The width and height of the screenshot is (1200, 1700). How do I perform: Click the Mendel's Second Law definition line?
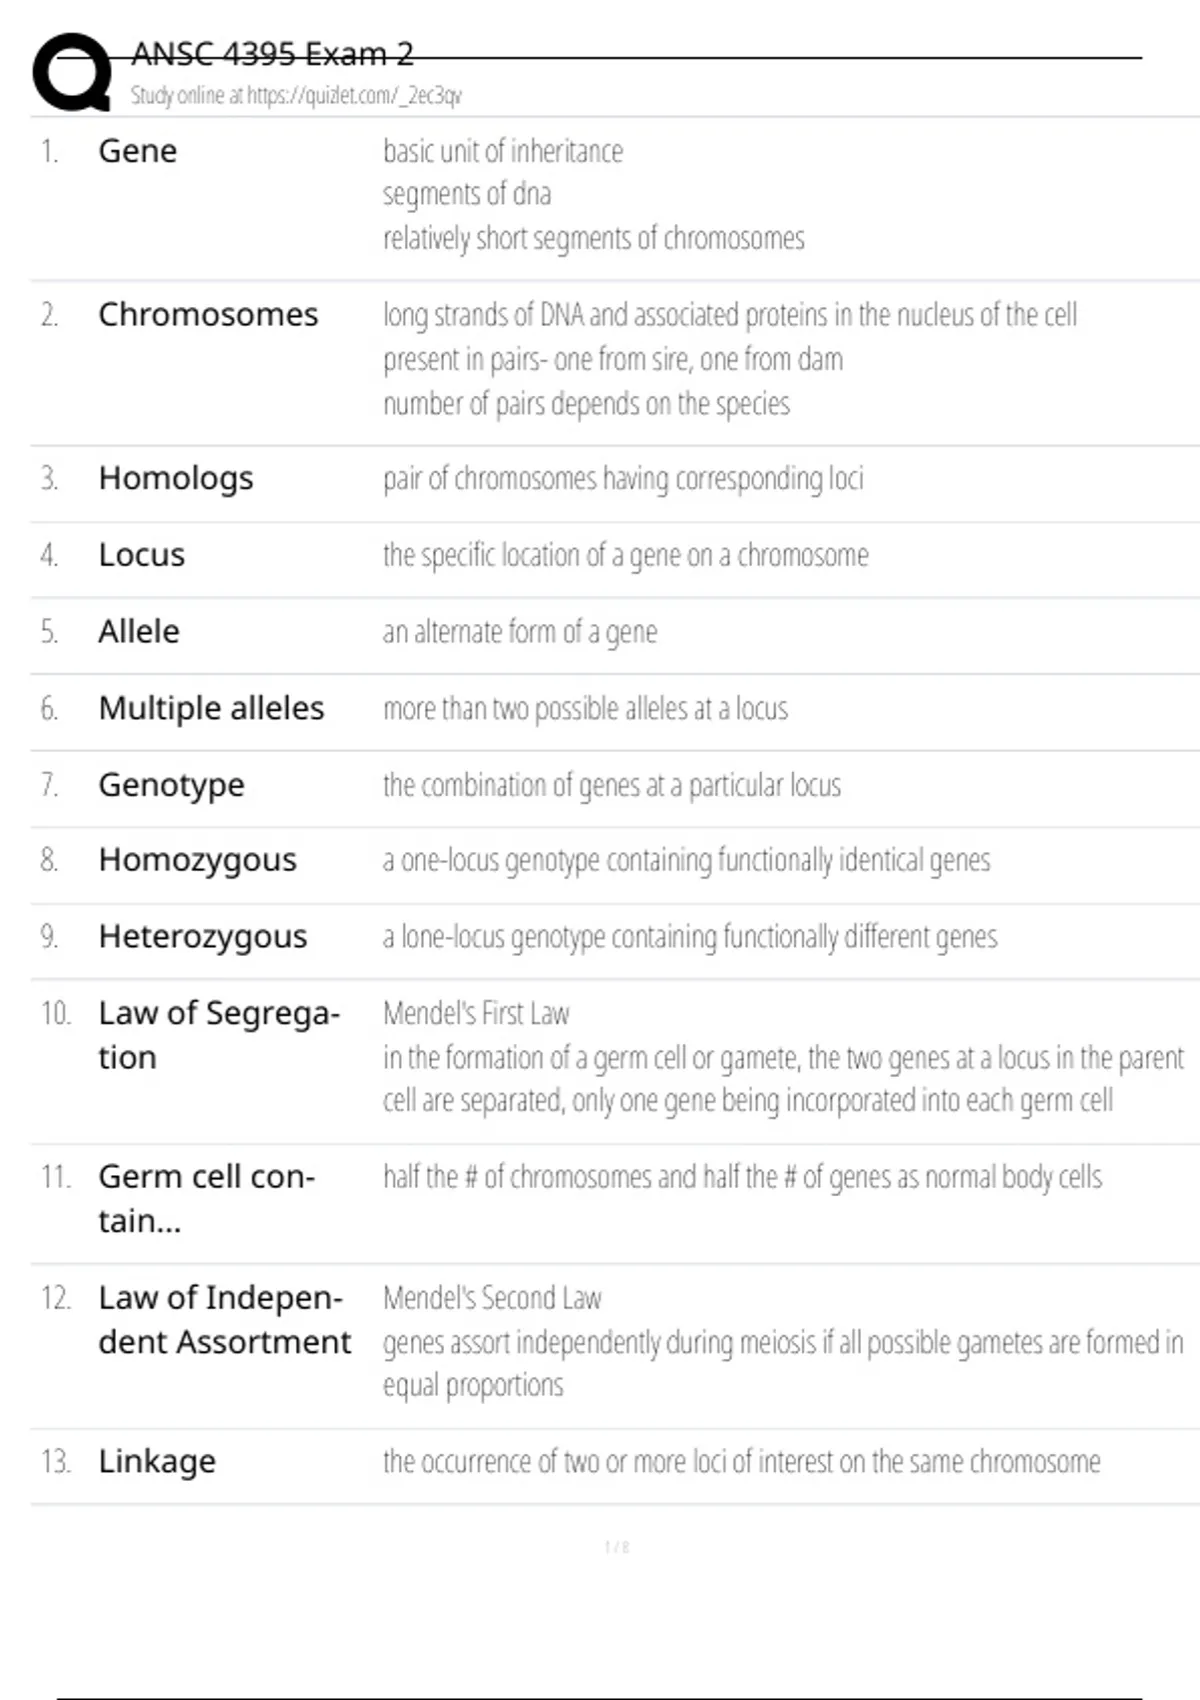click(x=492, y=1298)
